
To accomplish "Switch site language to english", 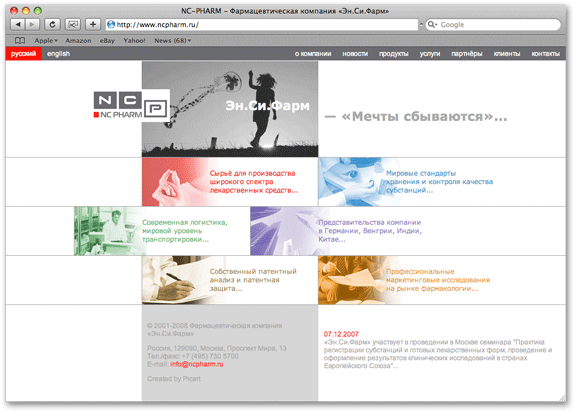I will pyautogui.click(x=58, y=54).
